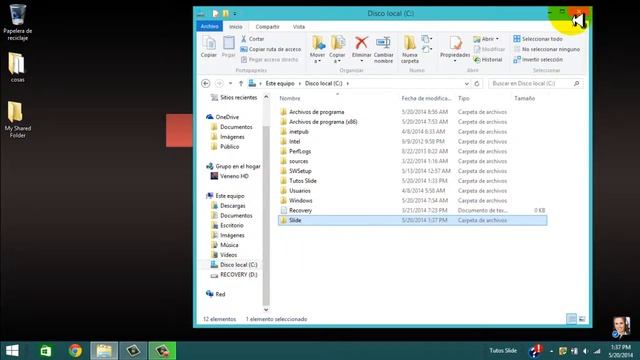Click Invertir selección
This screenshot has width=640, height=360.
[x=538, y=60]
